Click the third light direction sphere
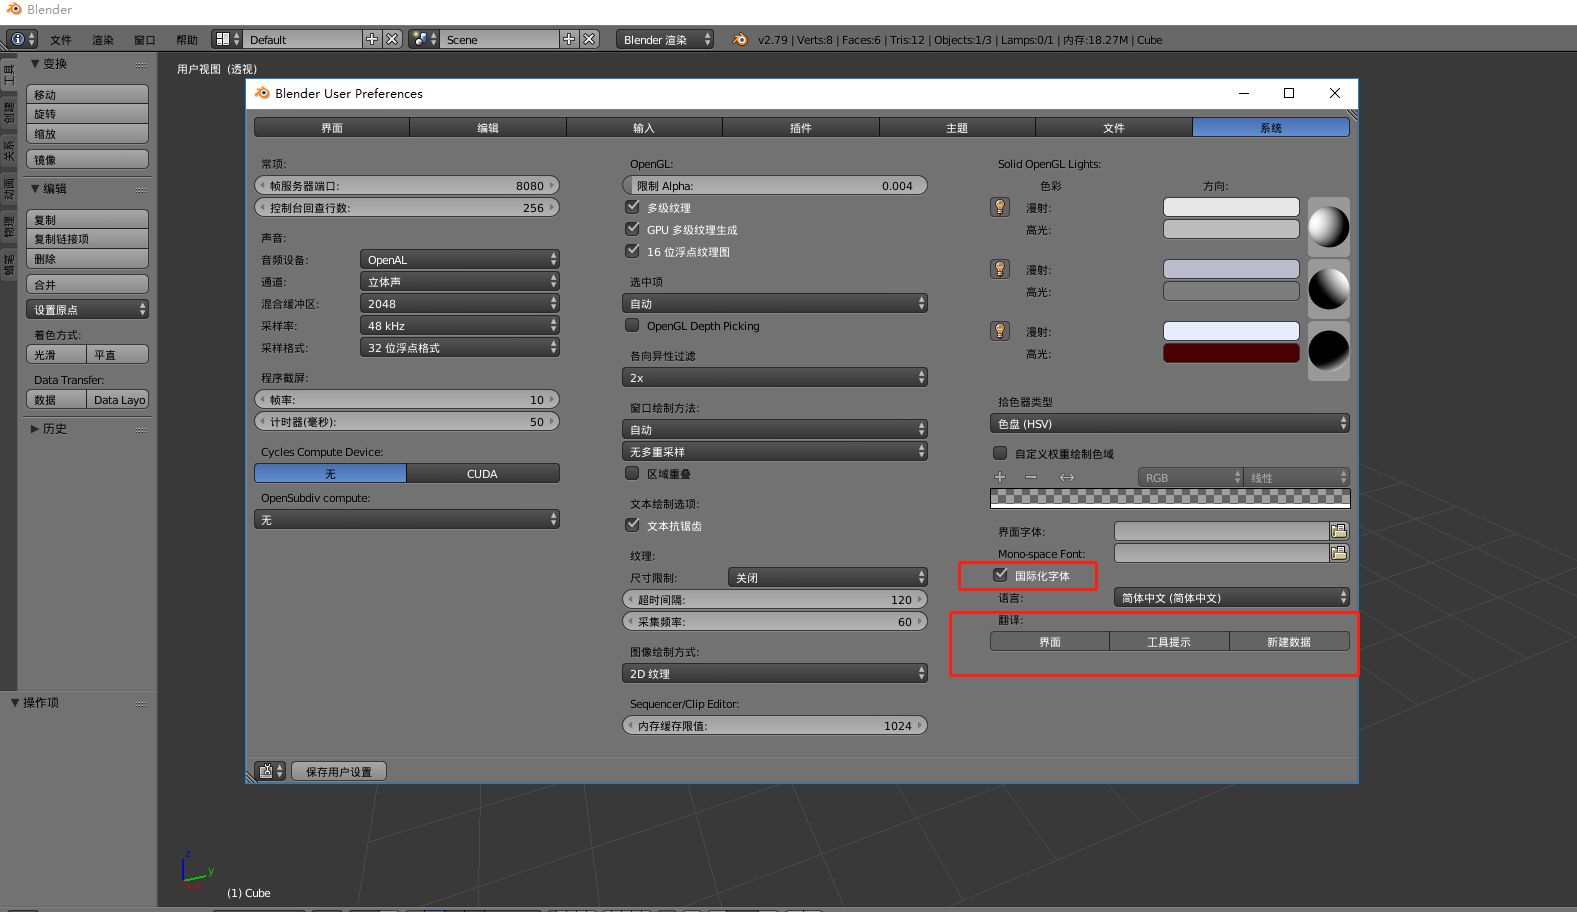Viewport: 1577px width, 912px height. coord(1329,351)
